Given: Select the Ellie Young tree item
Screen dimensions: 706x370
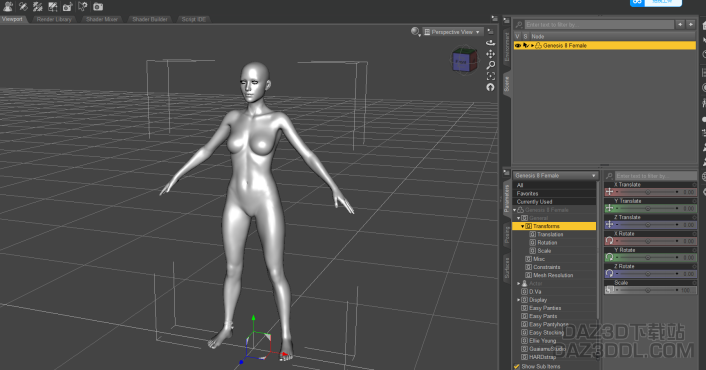Looking at the screenshot, I should (x=543, y=341).
